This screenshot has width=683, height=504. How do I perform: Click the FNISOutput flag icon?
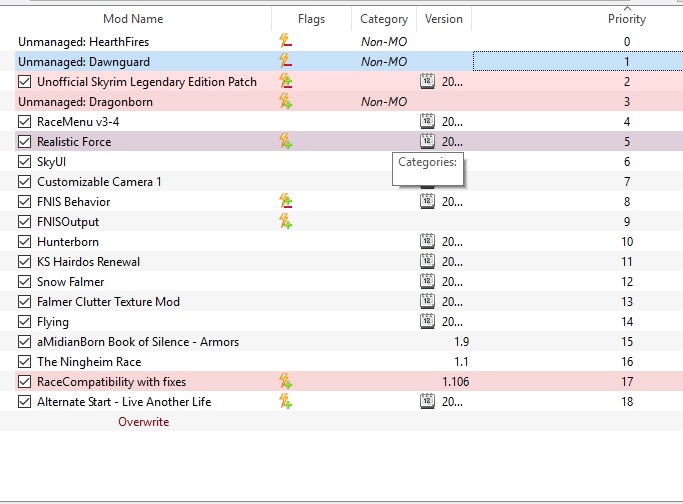(285, 221)
